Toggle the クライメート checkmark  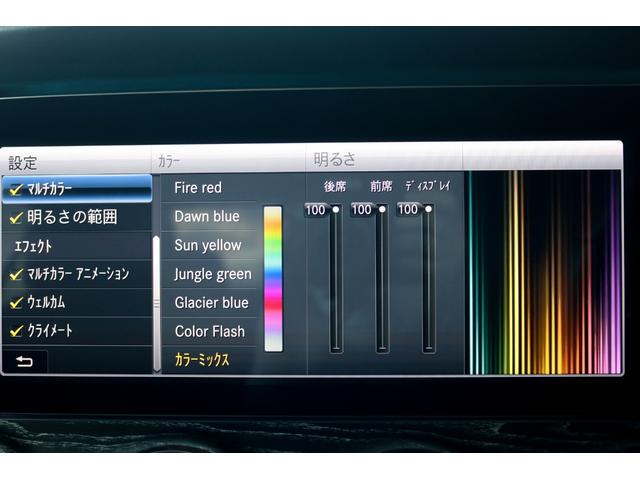15,330
